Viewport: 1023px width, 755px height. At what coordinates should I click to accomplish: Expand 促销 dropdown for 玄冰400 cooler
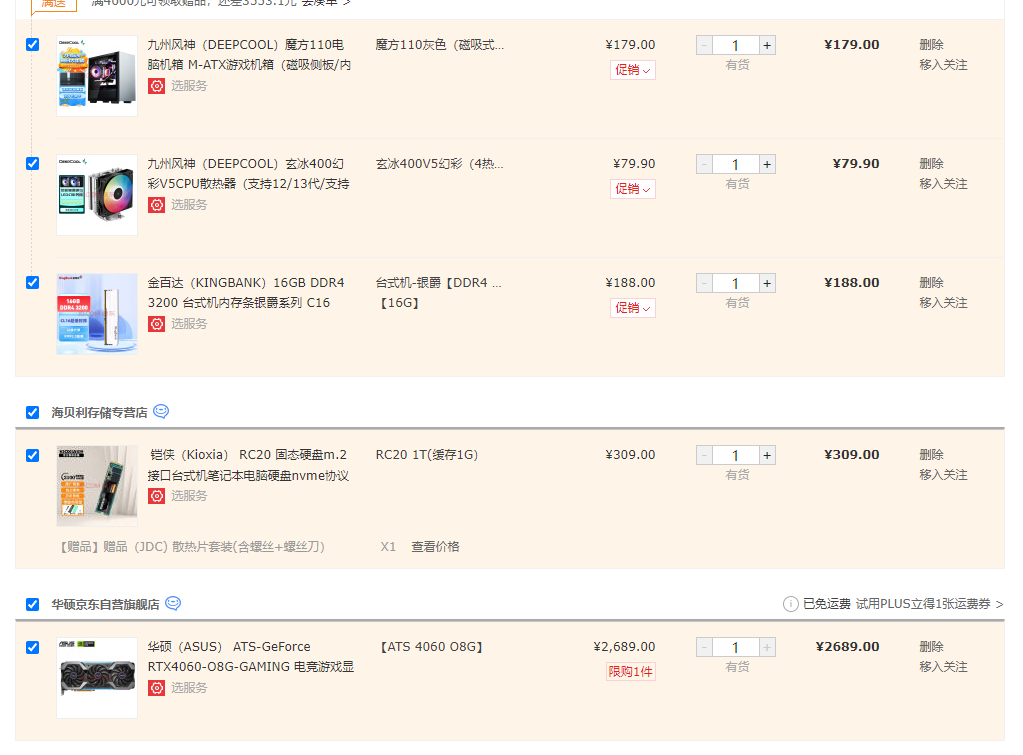click(x=633, y=189)
